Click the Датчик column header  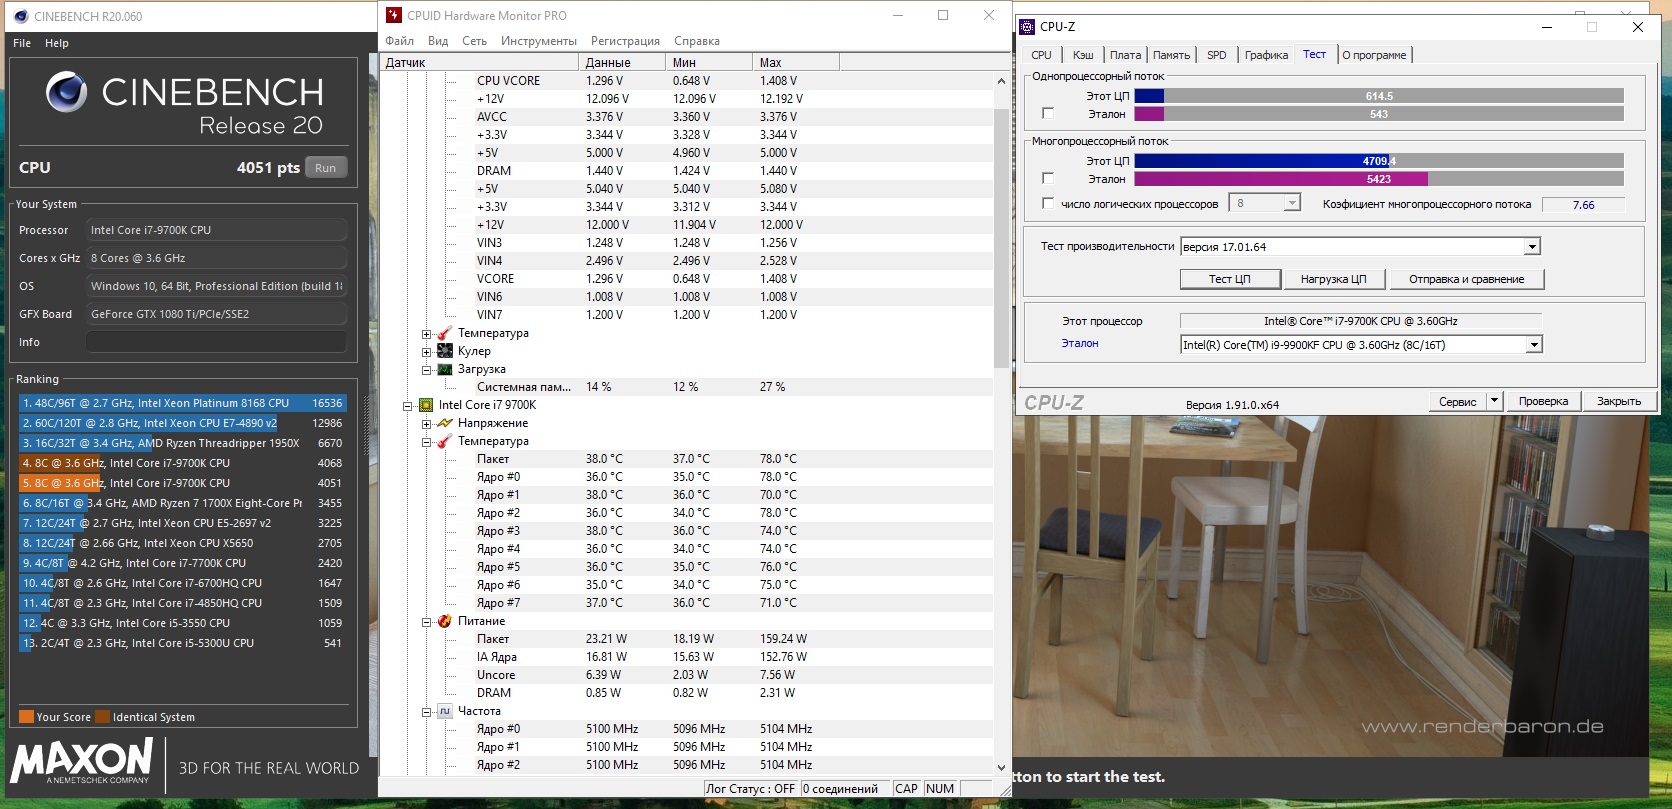click(x=481, y=62)
